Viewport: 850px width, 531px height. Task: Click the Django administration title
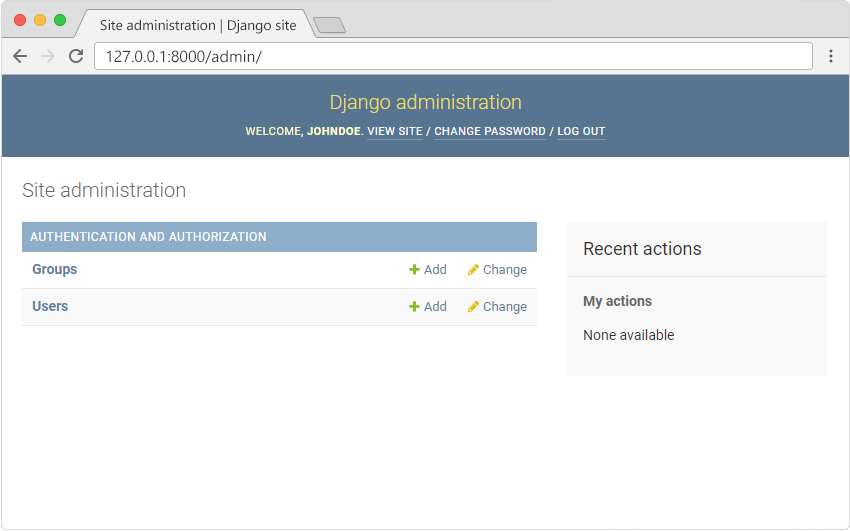click(425, 102)
